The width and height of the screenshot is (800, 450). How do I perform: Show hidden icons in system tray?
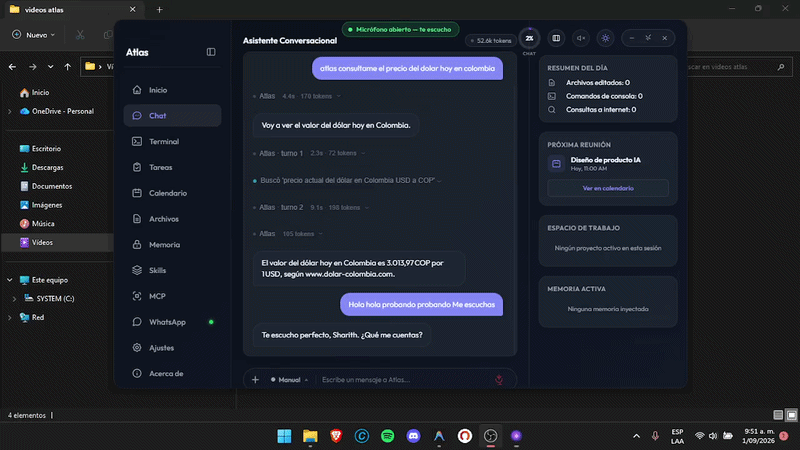(x=636, y=436)
